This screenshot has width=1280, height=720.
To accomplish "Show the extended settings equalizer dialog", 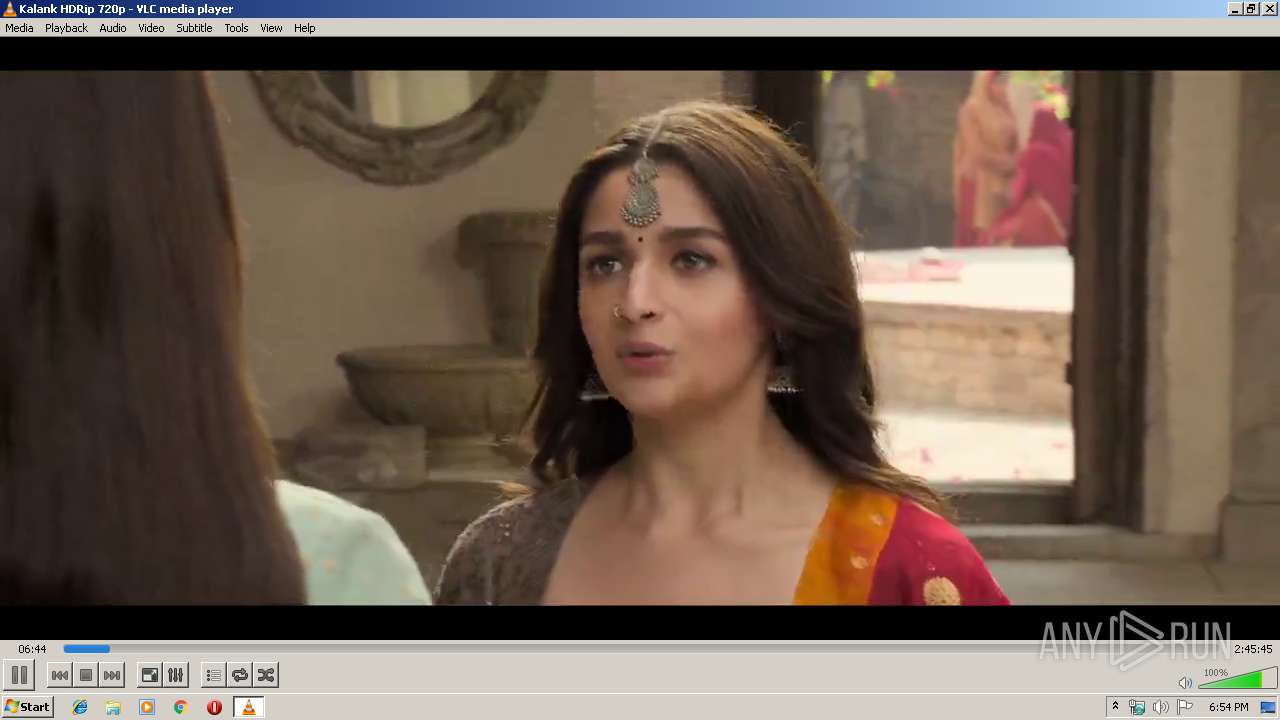I will tap(175, 675).
